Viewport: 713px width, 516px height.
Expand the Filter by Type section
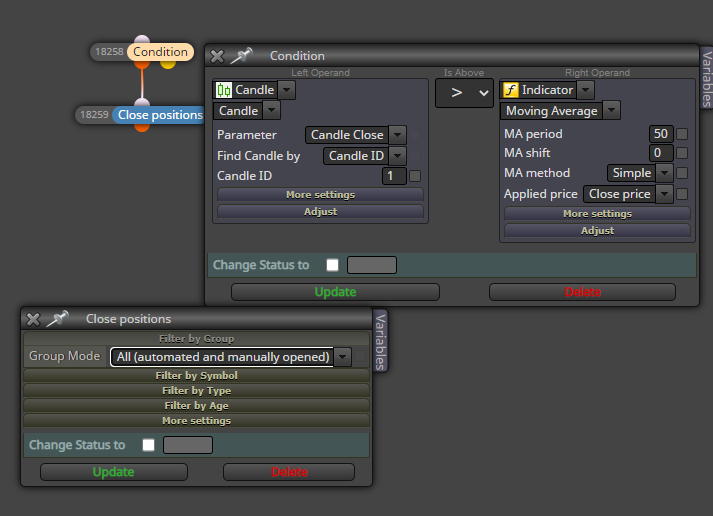click(x=196, y=391)
